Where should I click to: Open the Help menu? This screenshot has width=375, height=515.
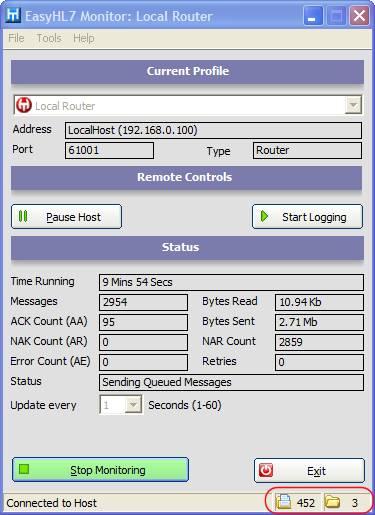click(x=84, y=38)
